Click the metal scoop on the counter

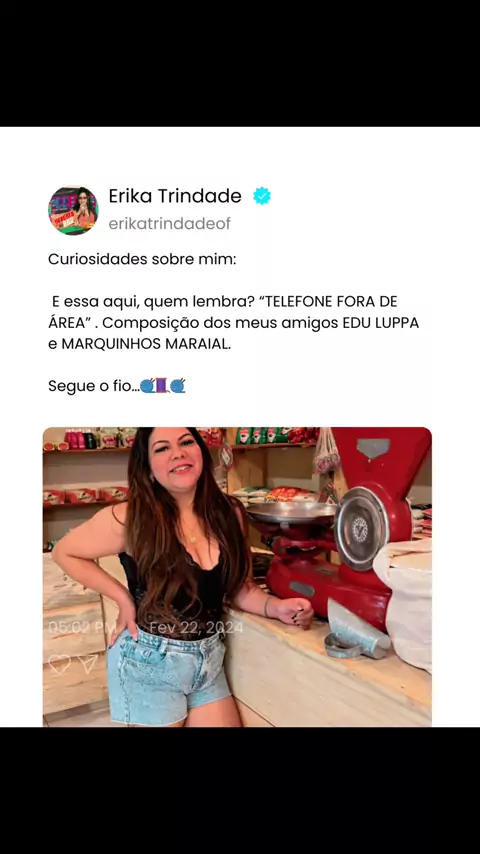pos(356,630)
